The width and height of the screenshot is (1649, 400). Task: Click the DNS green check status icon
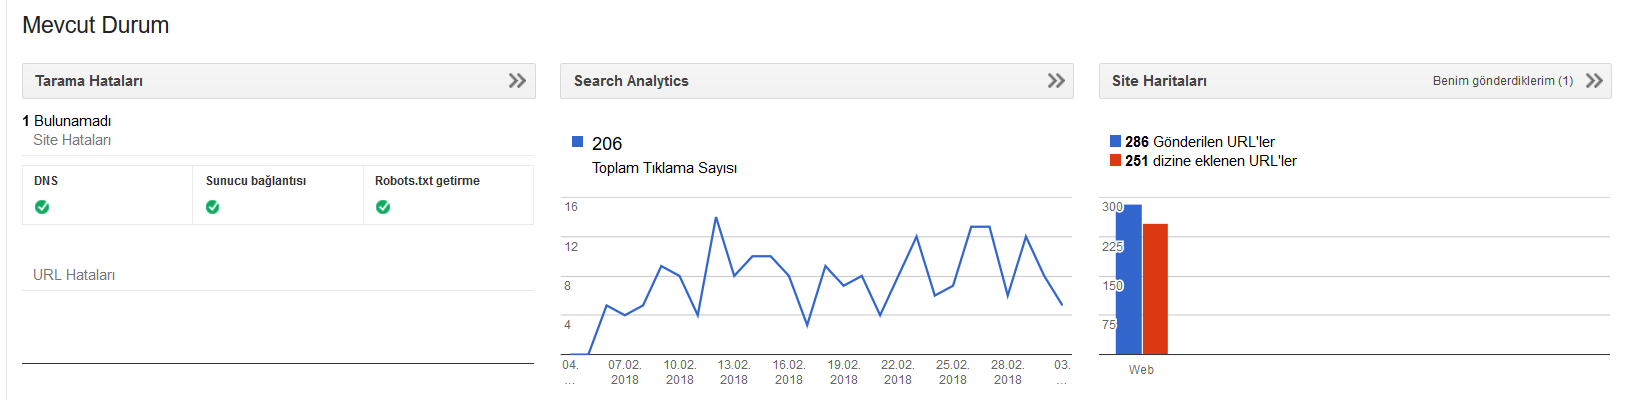click(x=42, y=207)
